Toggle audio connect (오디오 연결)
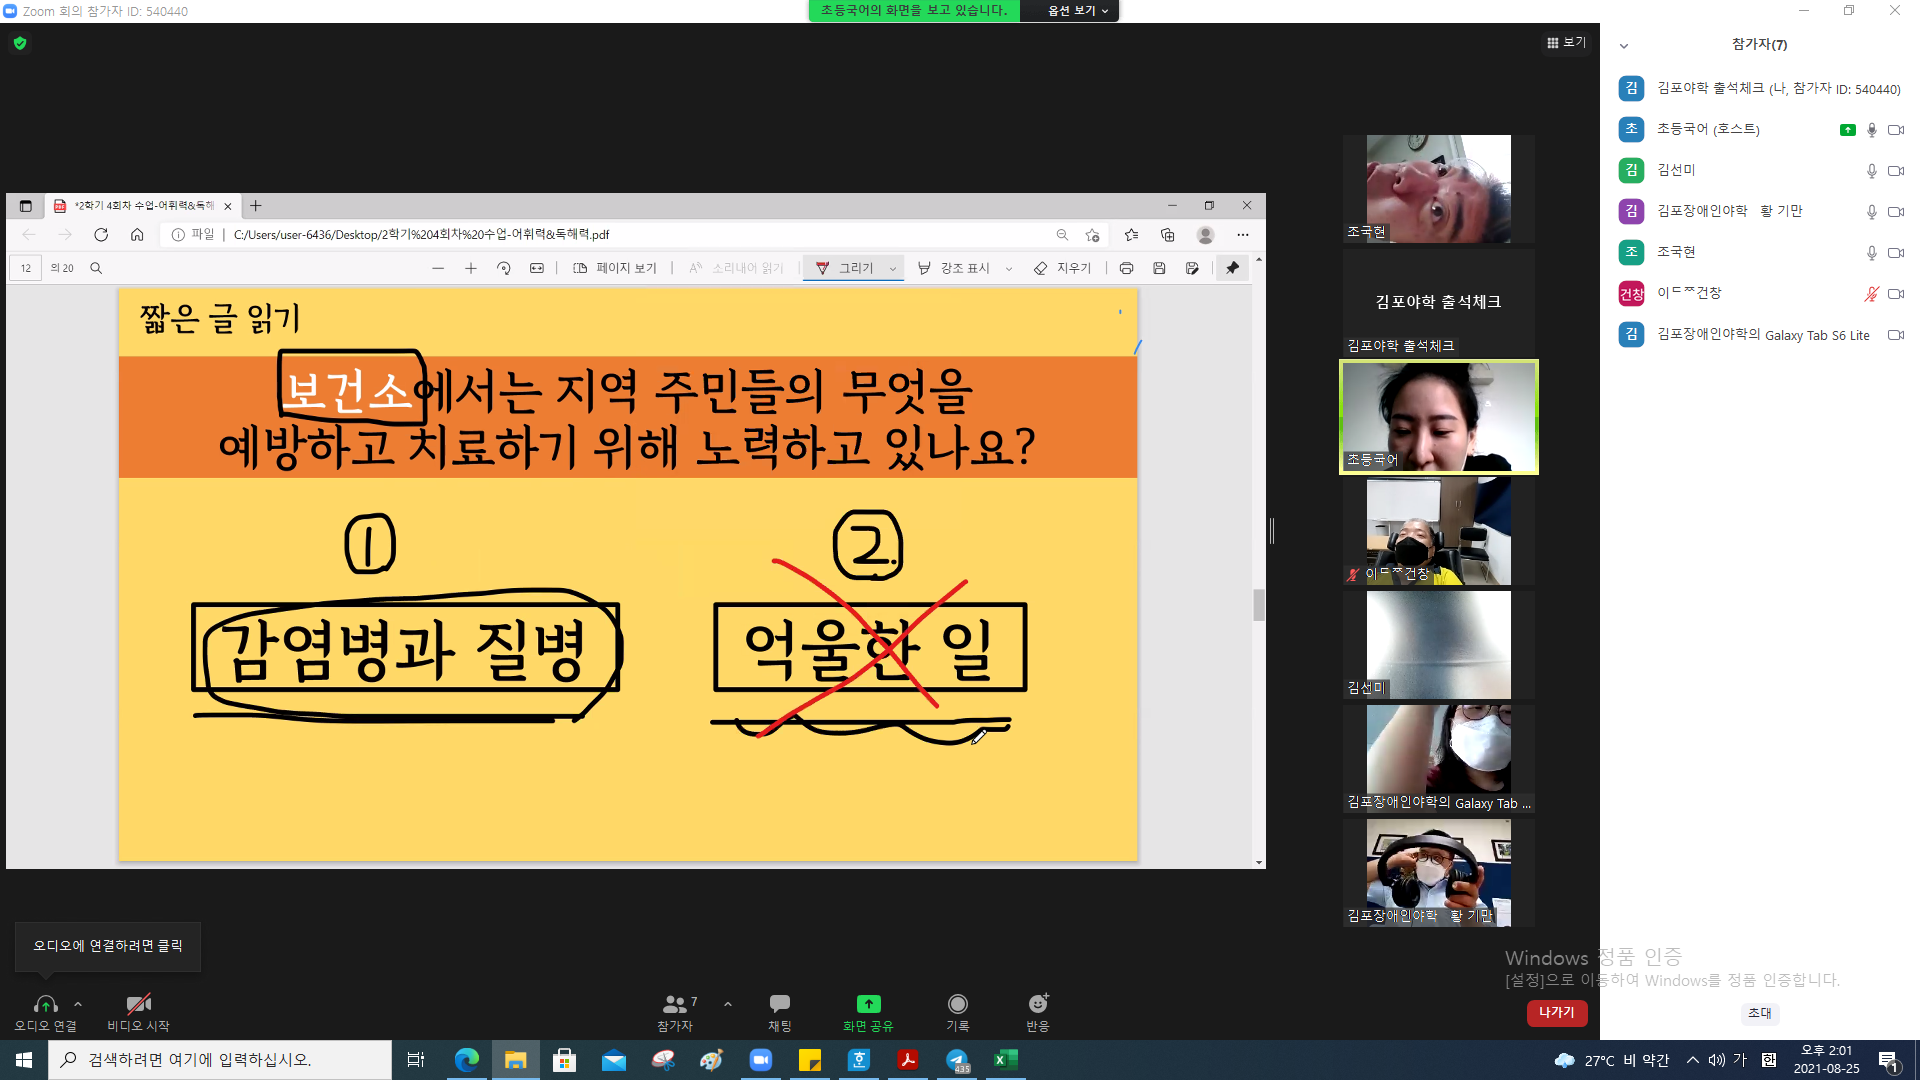Screen dimensions: 1920x1080 coord(45,1012)
